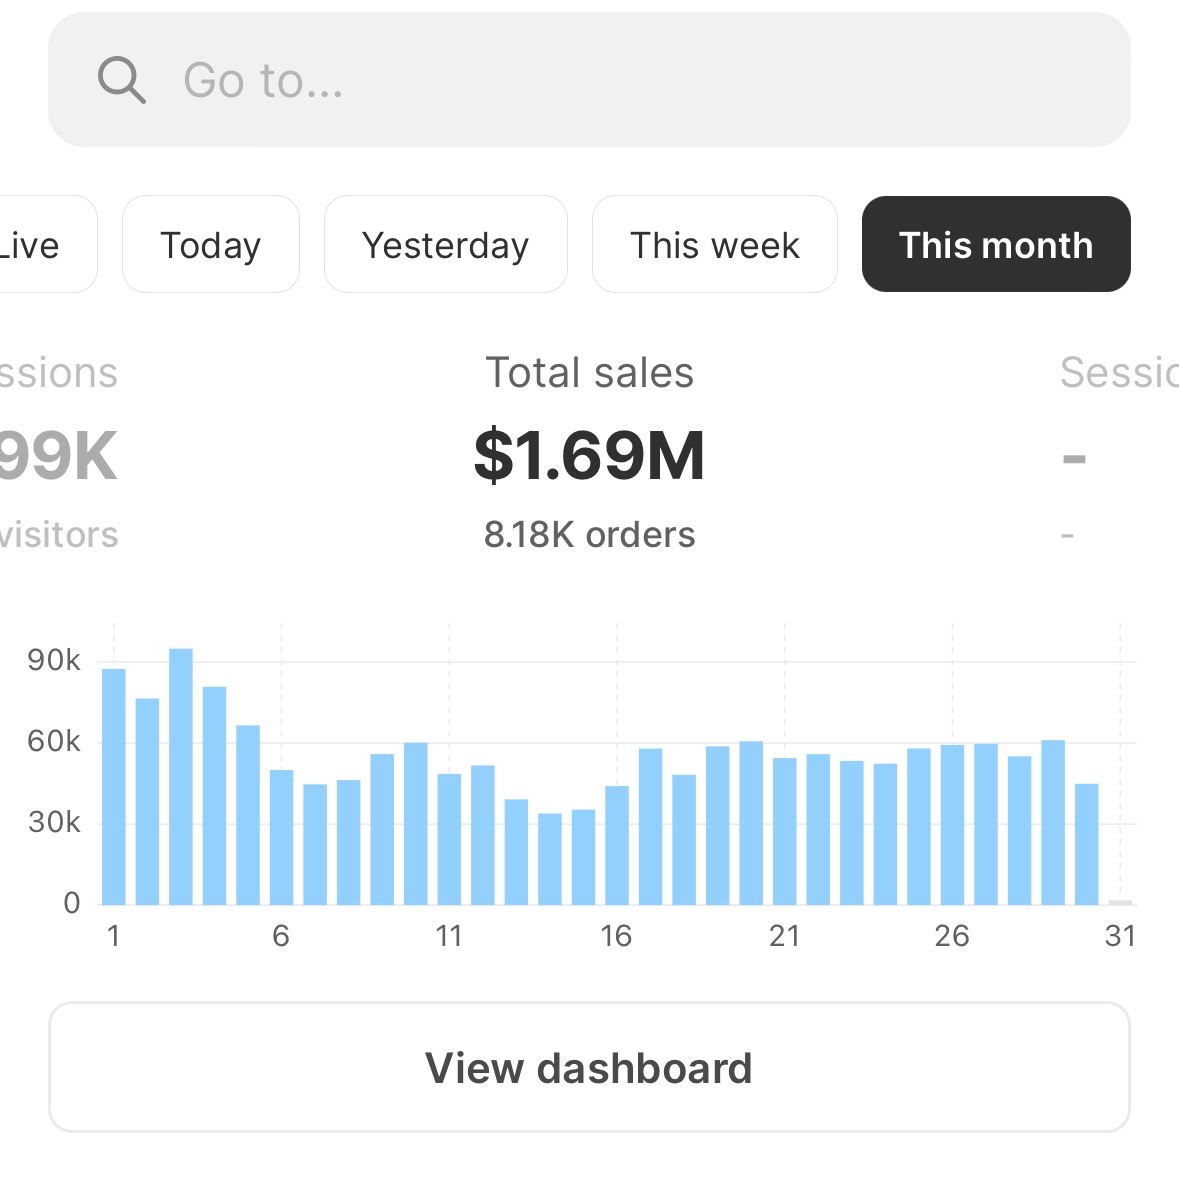The image size is (1179, 1179).
Task: Click the 8.18K orders link
Action: tap(589, 534)
